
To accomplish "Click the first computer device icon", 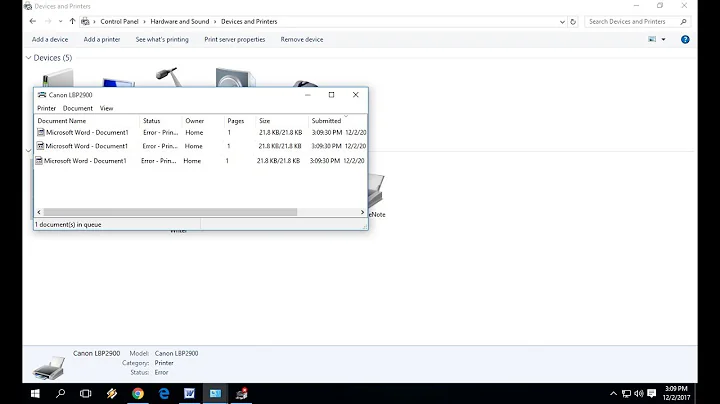I will click(x=58, y=78).
